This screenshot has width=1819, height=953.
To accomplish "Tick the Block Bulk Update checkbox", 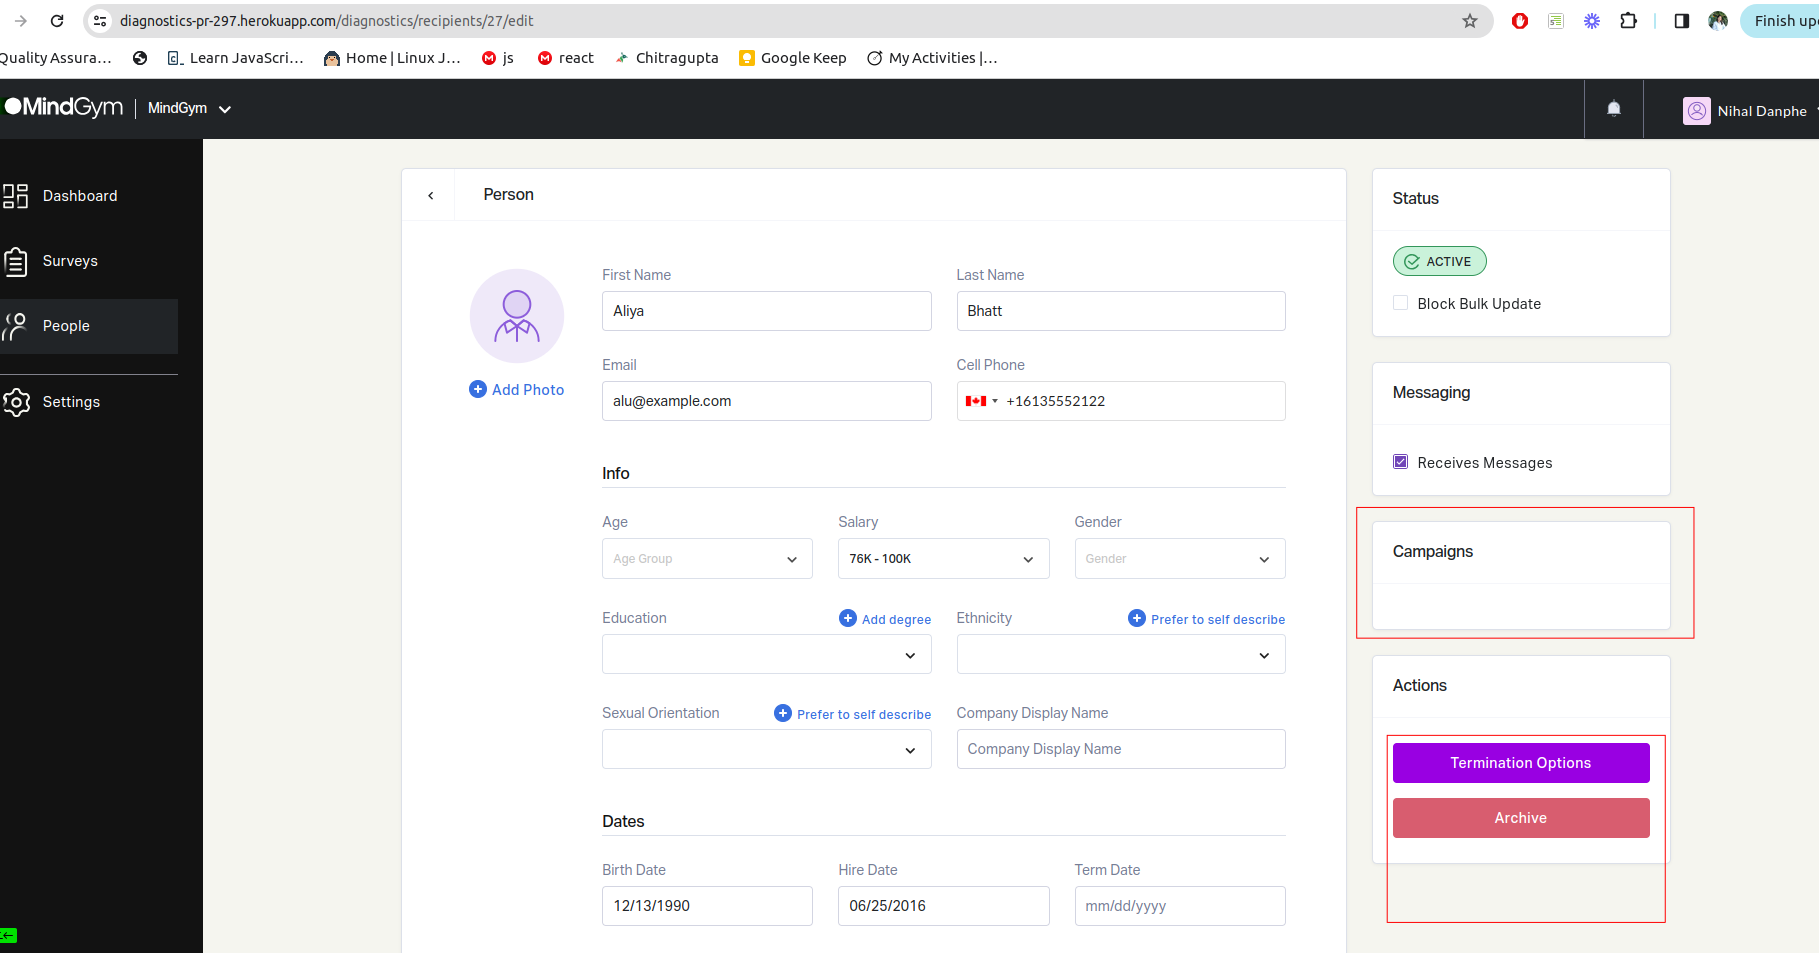I will pyautogui.click(x=1400, y=303).
